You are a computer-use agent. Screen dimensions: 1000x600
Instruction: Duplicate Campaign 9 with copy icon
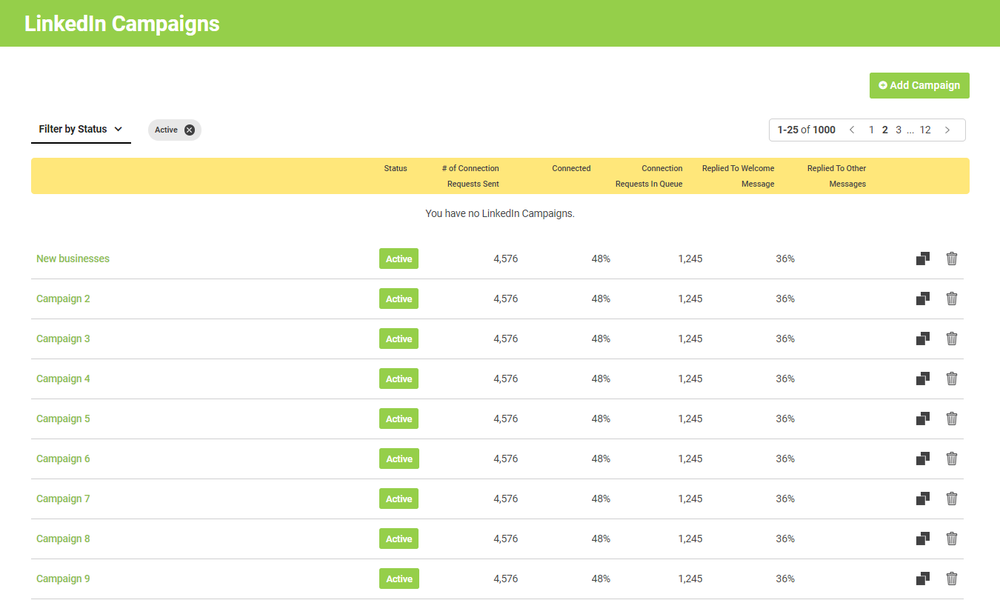coord(923,578)
